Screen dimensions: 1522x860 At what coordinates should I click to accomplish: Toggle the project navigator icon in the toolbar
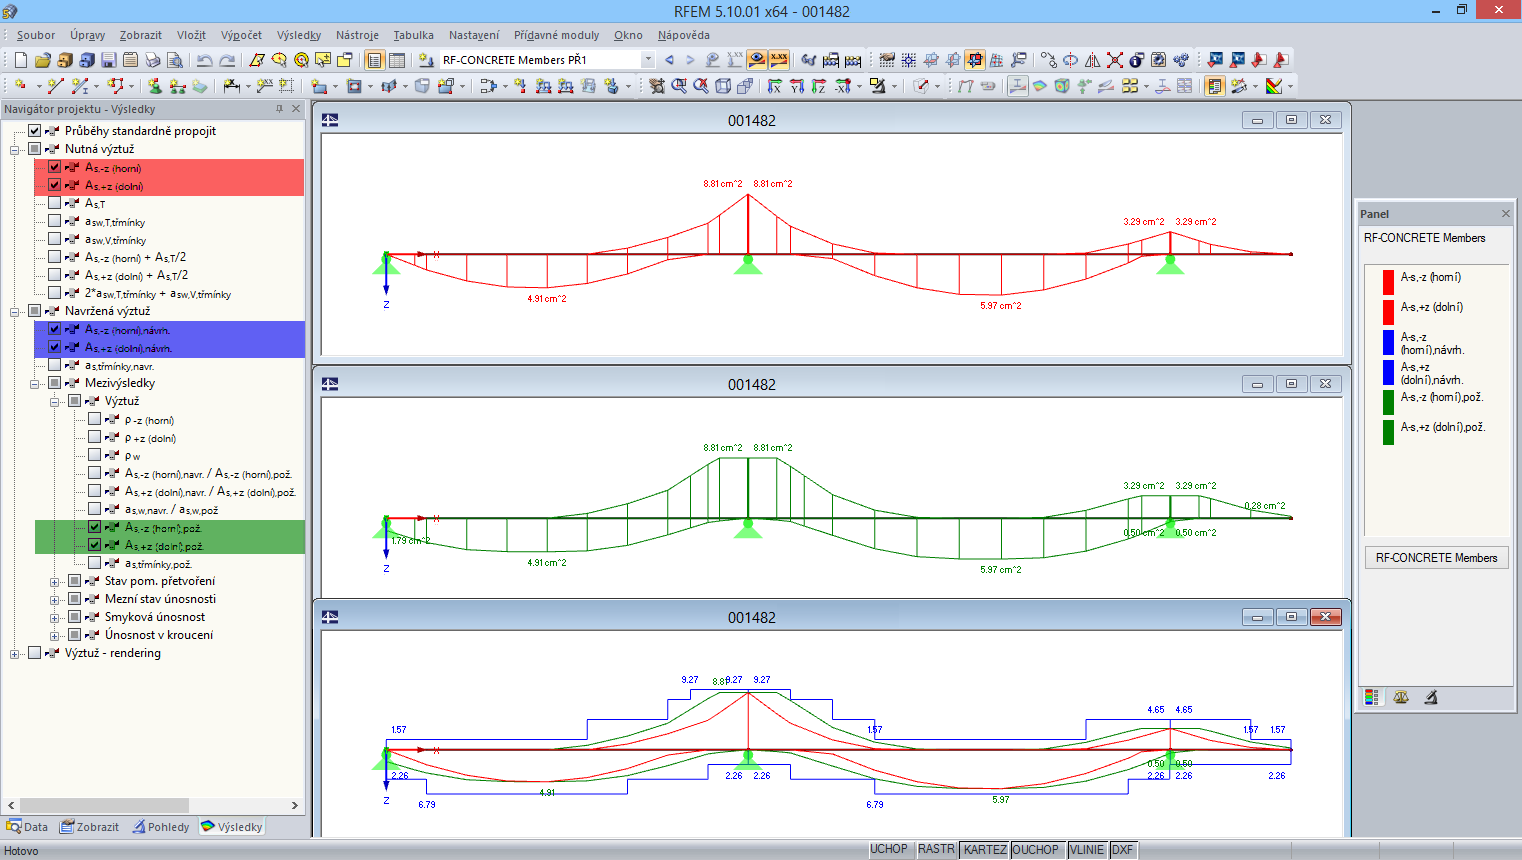click(x=374, y=60)
